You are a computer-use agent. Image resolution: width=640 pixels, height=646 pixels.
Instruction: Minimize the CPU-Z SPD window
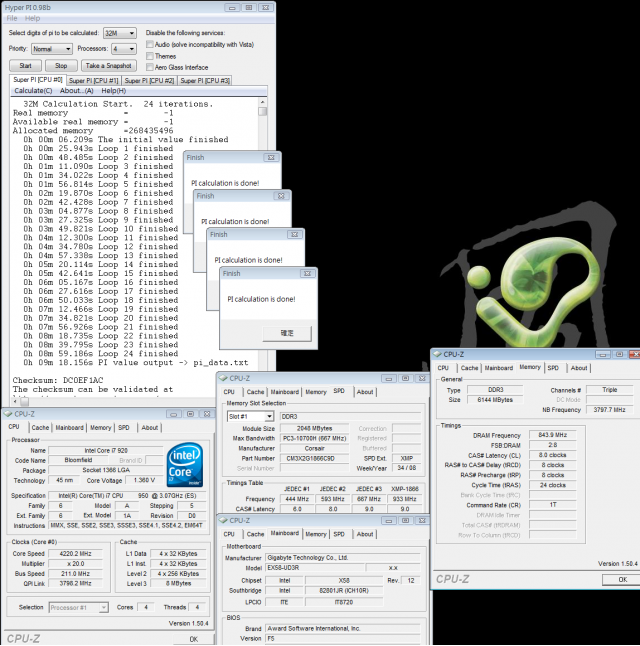pos(388,378)
